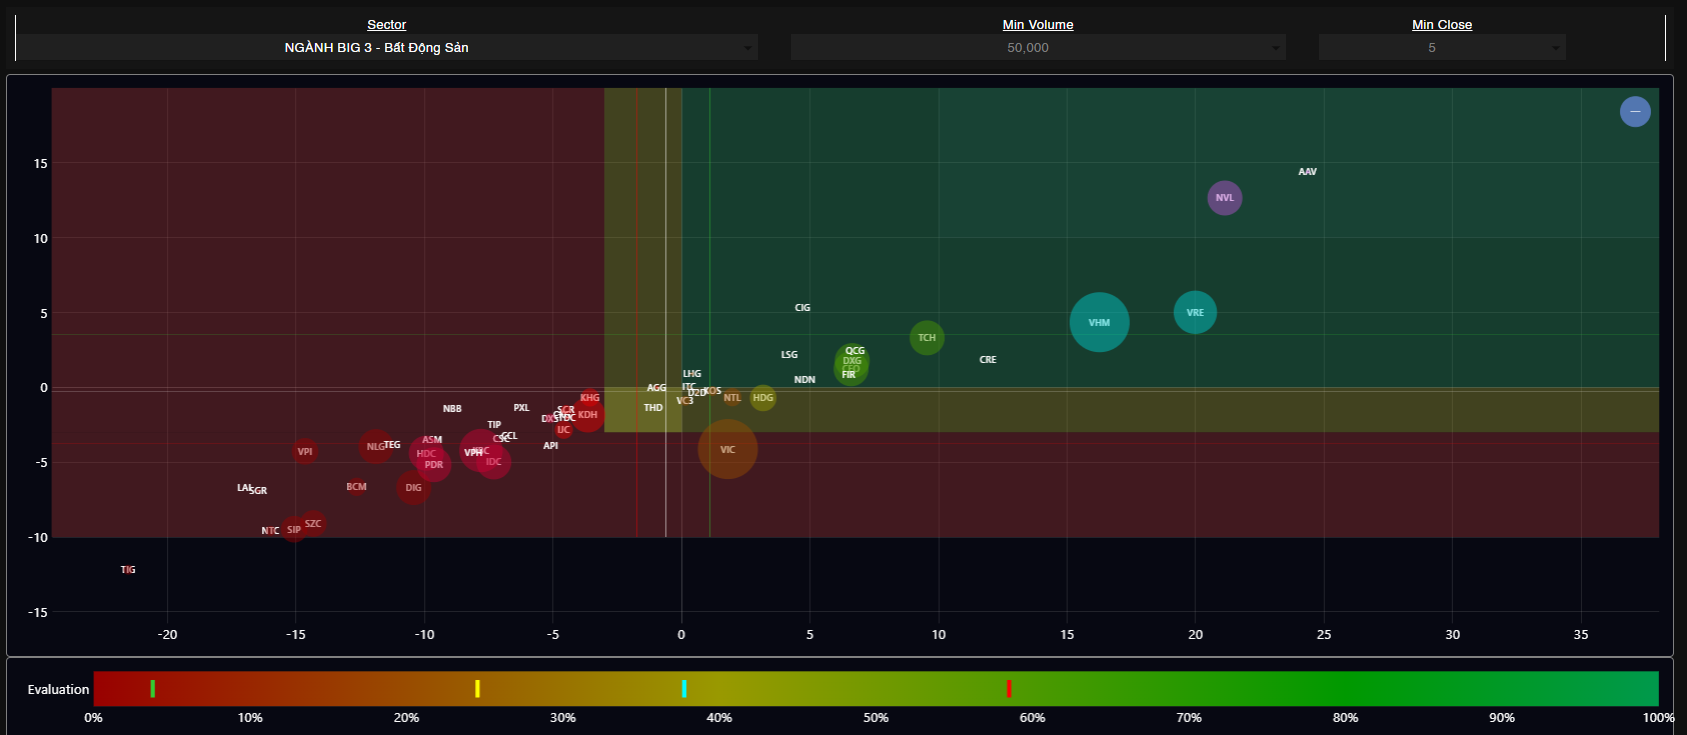Click the x-axis tick label -20
Image resolution: width=1687 pixels, height=735 pixels.
click(167, 635)
